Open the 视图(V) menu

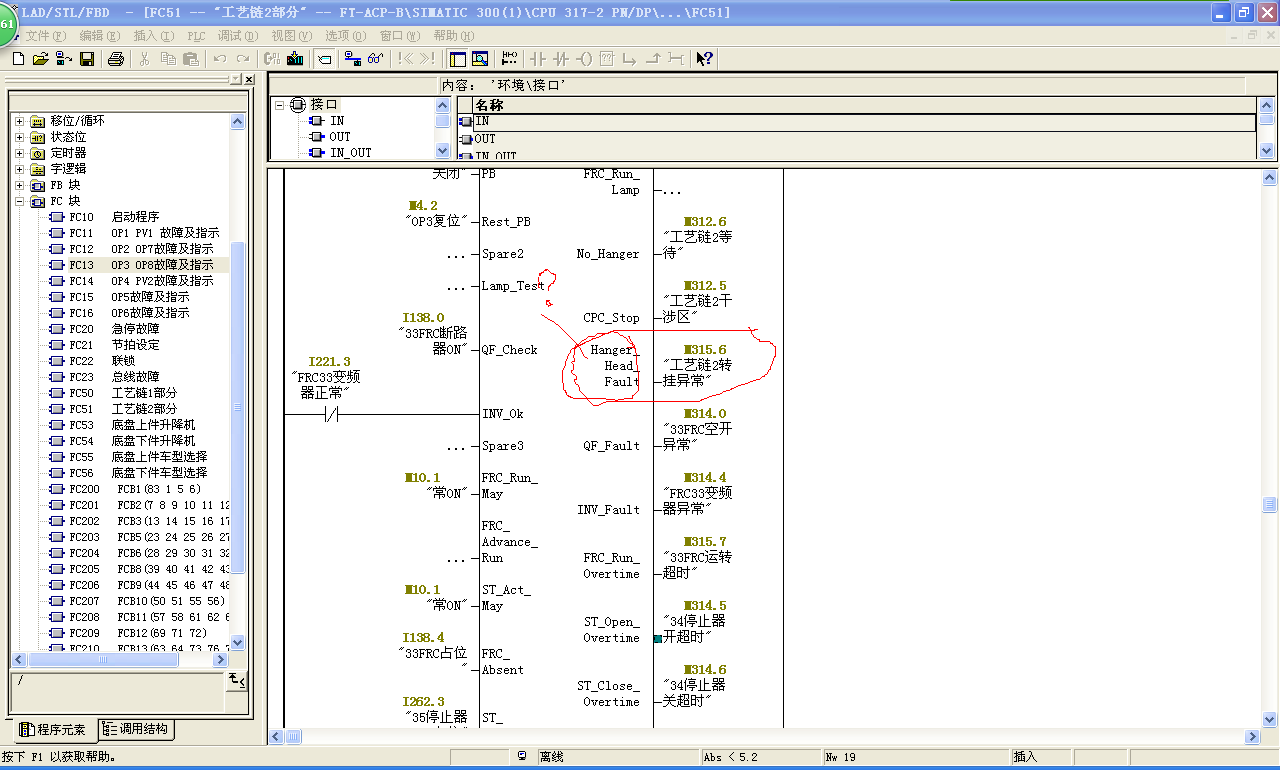click(292, 35)
